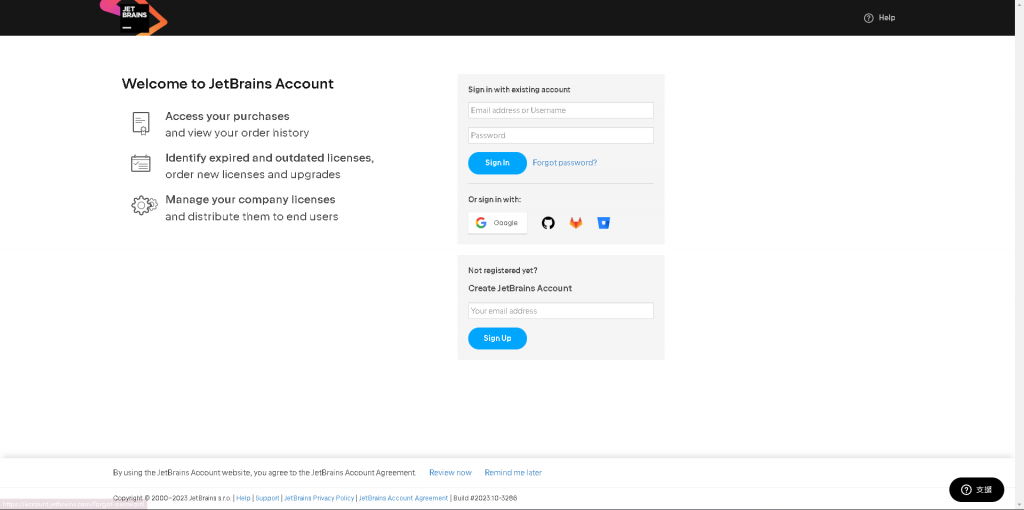Open the support chat widget button

pyautogui.click(x=976, y=490)
